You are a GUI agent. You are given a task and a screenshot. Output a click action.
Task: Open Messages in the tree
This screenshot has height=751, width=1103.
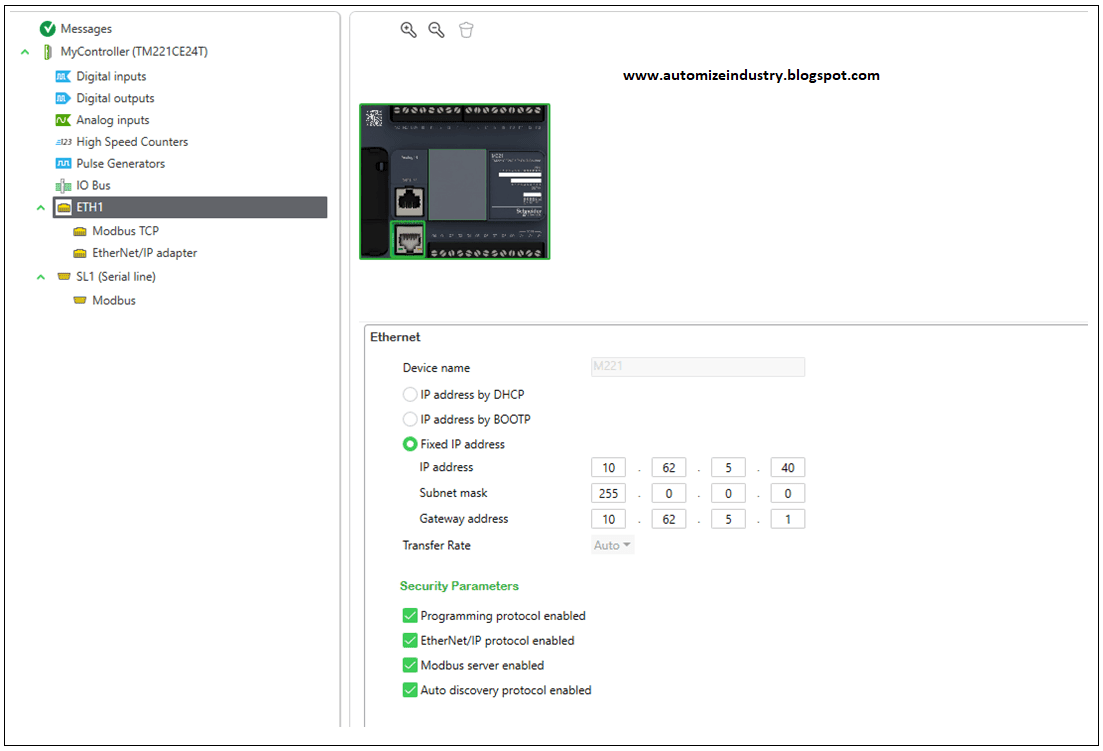tap(86, 29)
